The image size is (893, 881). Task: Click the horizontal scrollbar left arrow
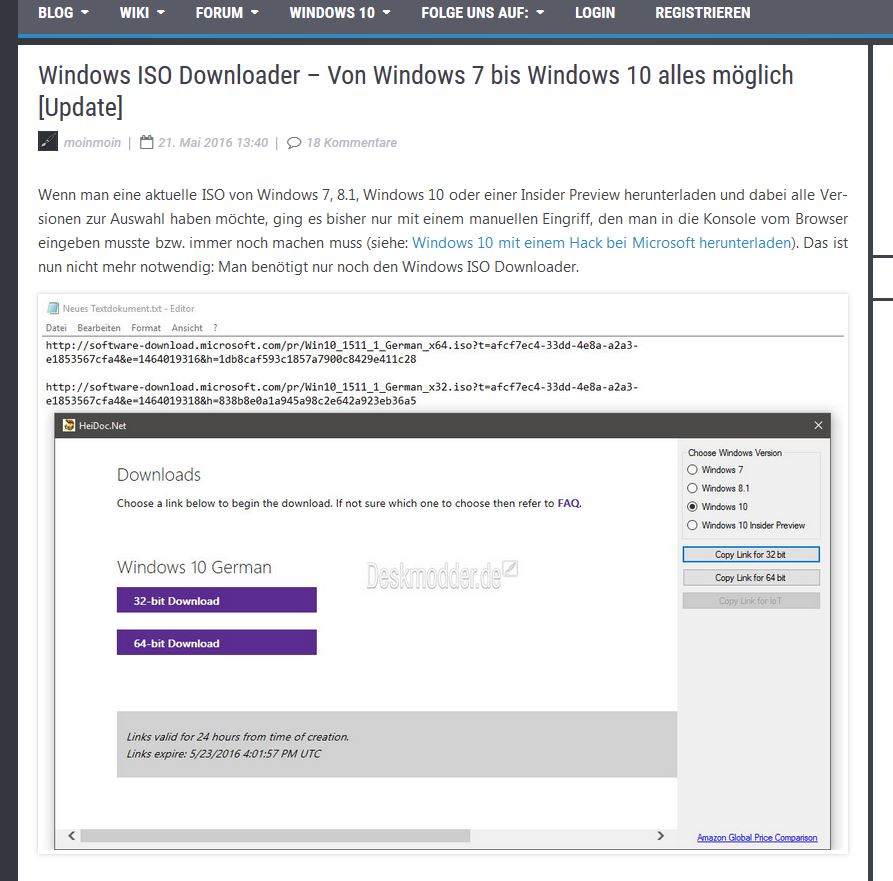pyautogui.click(x=72, y=835)
